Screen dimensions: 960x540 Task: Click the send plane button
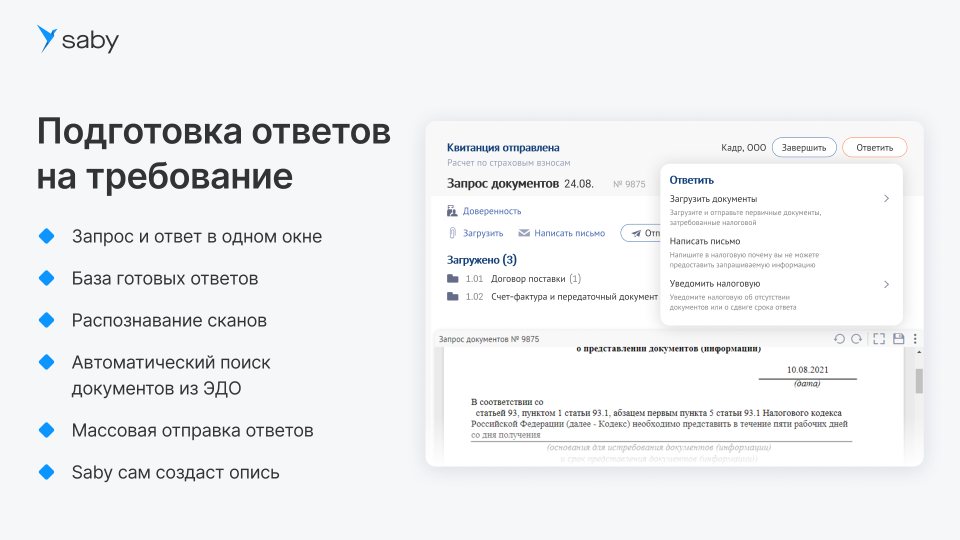point(640,233)
